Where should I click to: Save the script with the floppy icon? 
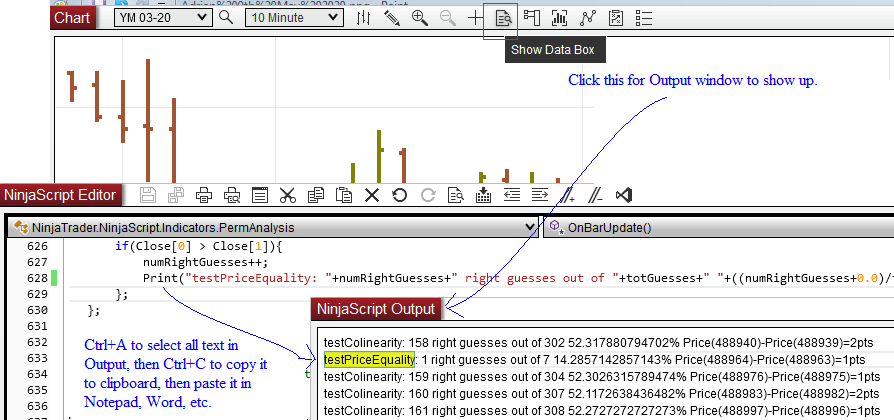[x=148, y=195]
